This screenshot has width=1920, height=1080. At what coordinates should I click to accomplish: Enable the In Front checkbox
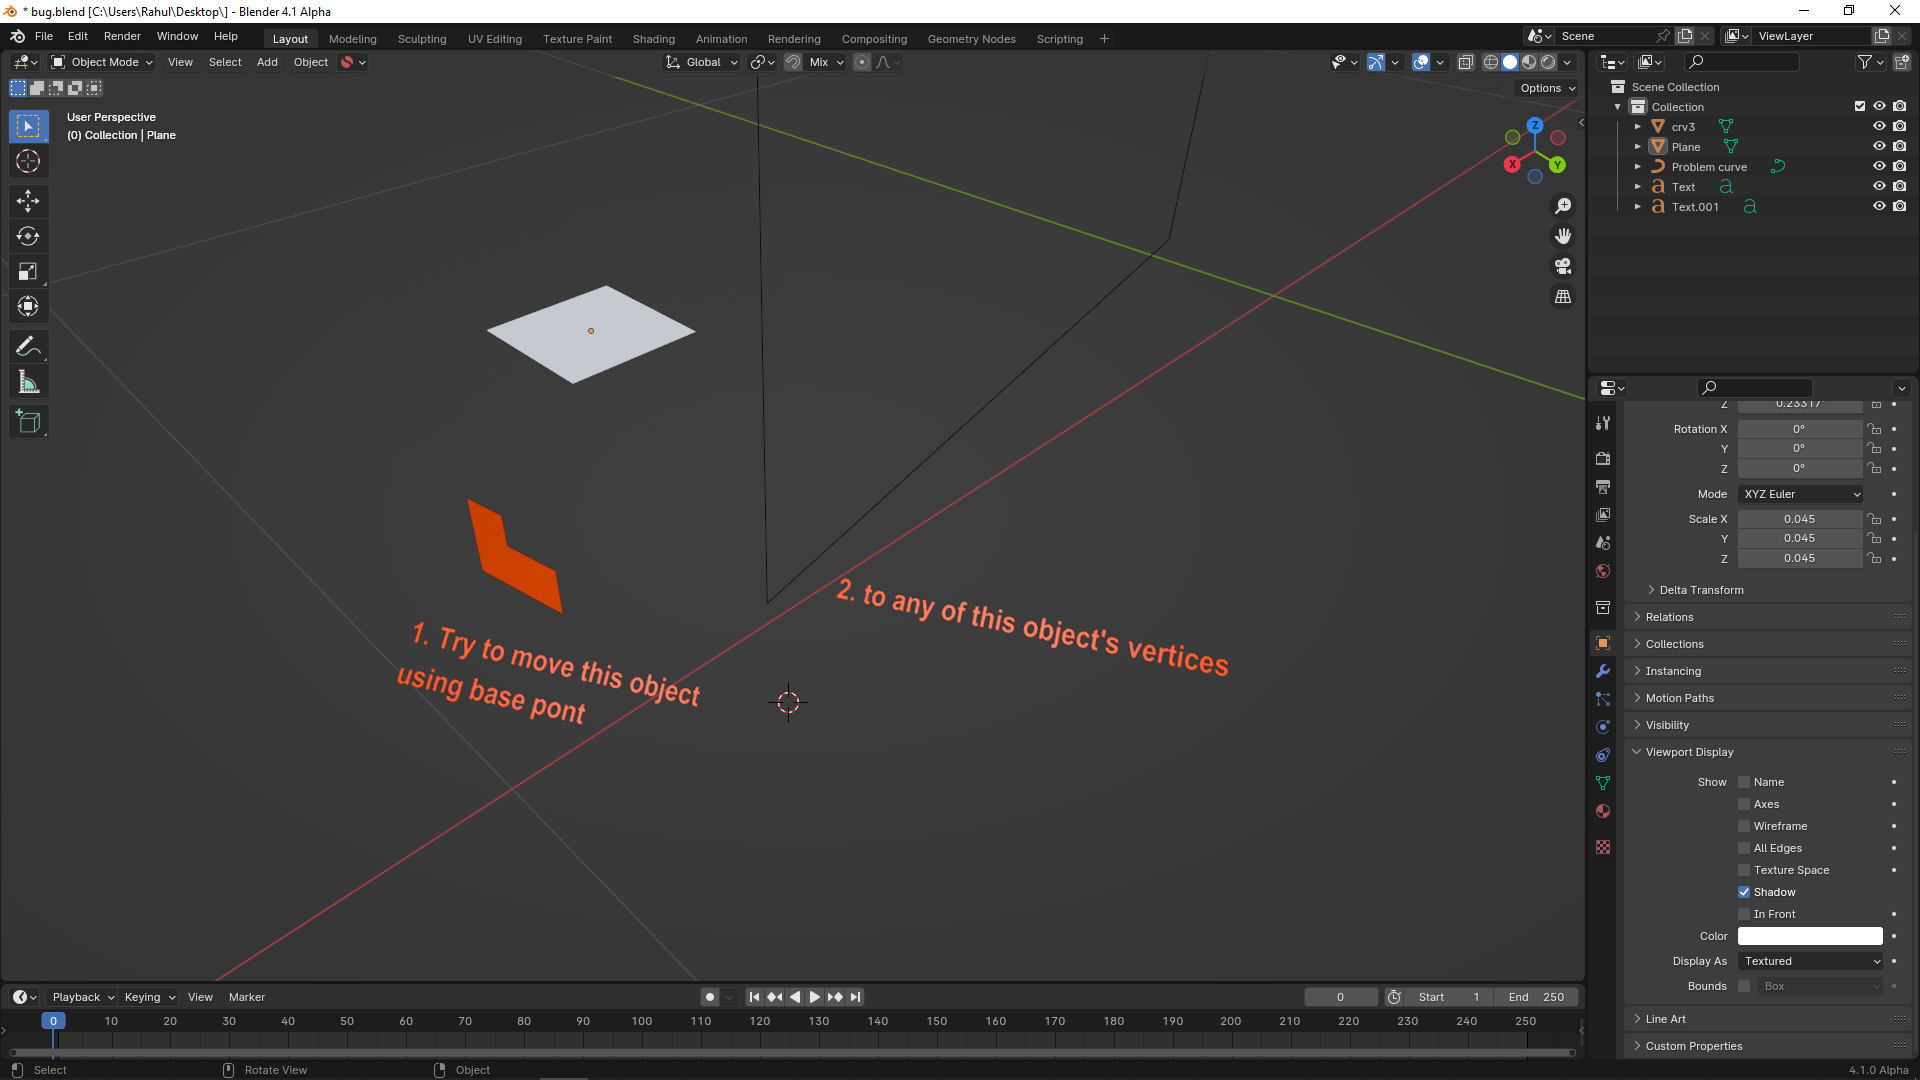(1744, 914)
